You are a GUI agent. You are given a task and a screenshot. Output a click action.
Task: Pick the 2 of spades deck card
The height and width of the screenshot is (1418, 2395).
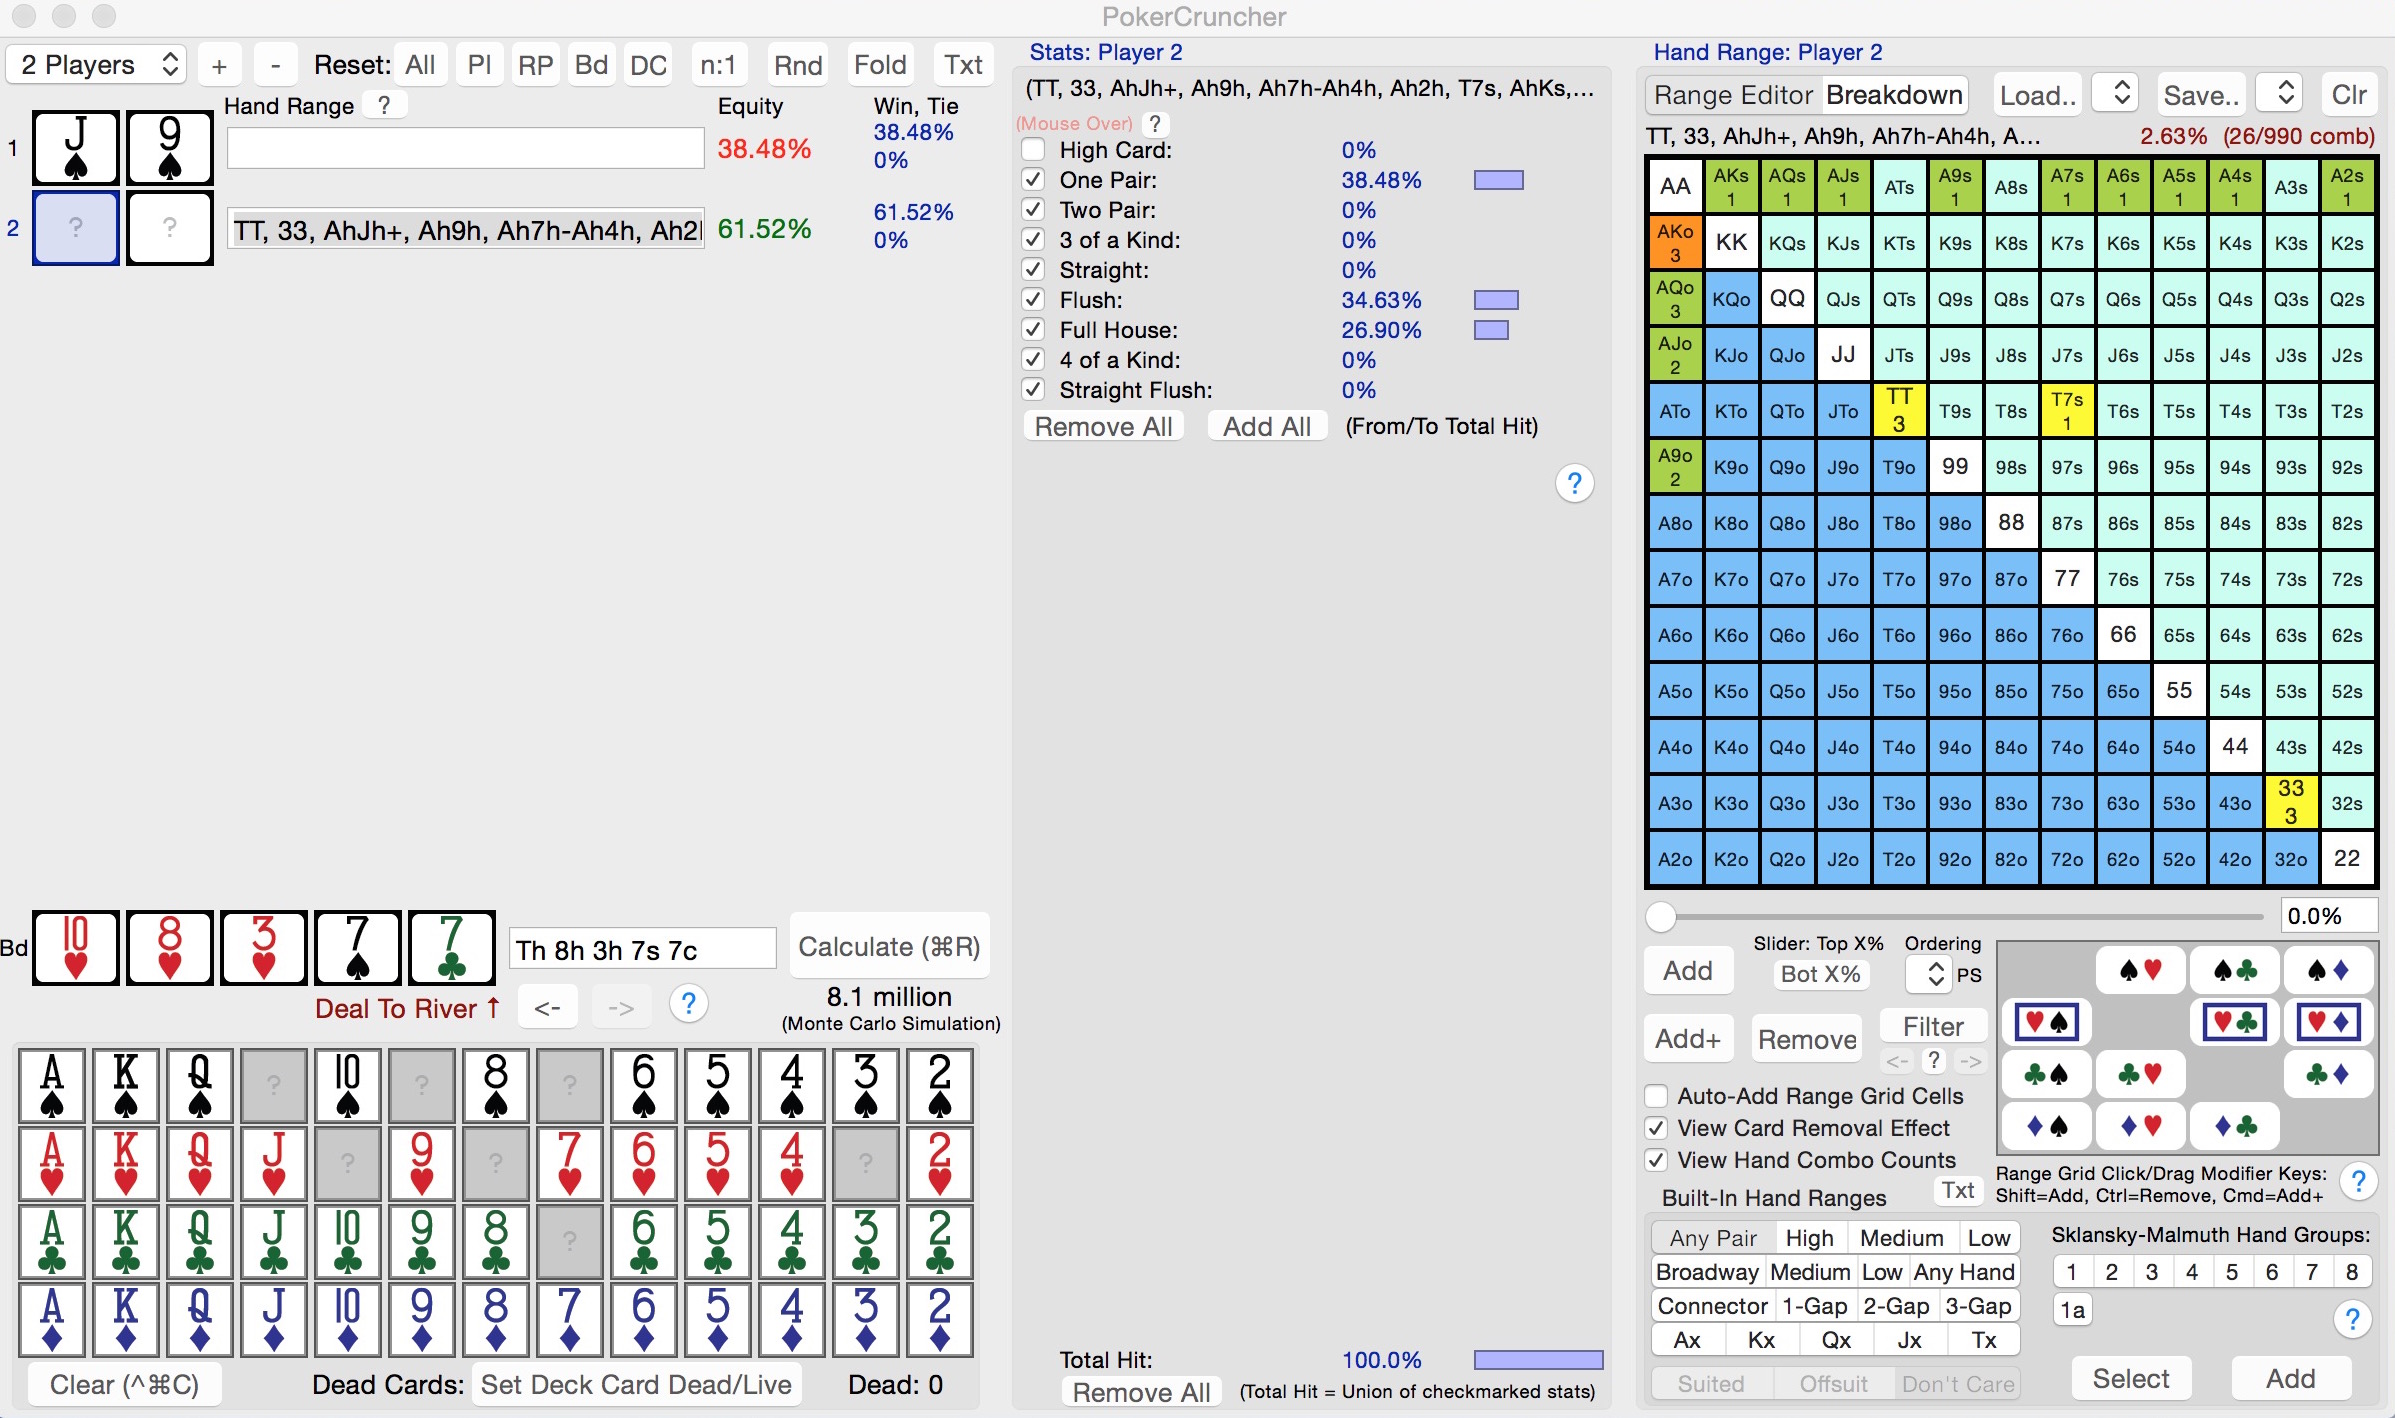point(940,1085)
